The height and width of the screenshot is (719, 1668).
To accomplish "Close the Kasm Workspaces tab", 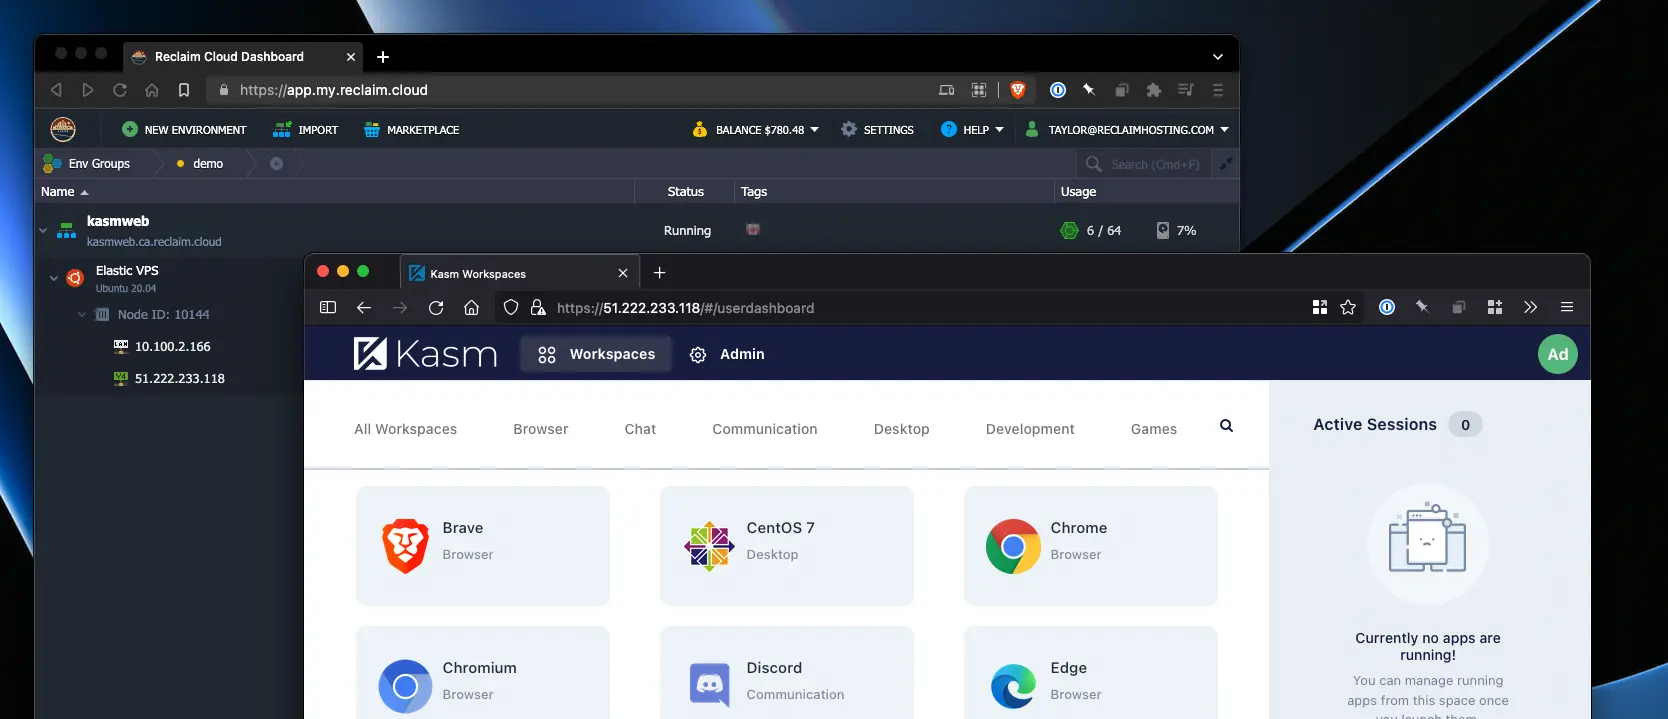I will (x=623, y=273).
